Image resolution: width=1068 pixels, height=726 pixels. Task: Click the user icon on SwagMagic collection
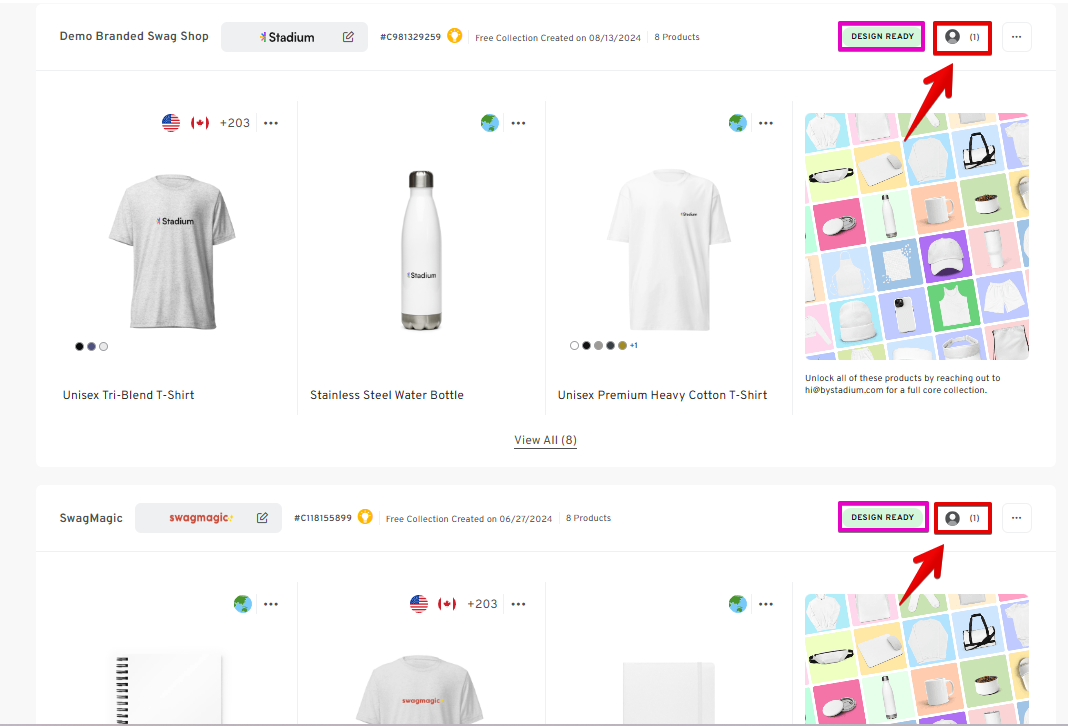pos(953,518)
